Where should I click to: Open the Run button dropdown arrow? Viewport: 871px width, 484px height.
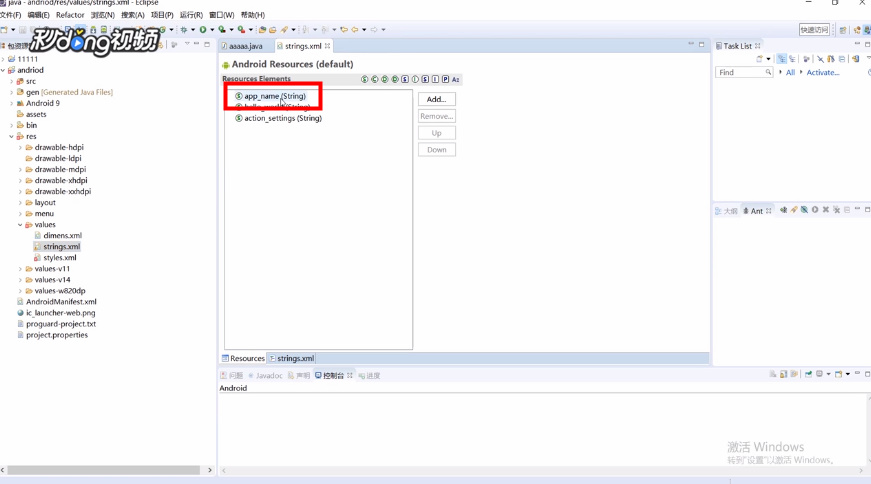click(x=212, y=29)
